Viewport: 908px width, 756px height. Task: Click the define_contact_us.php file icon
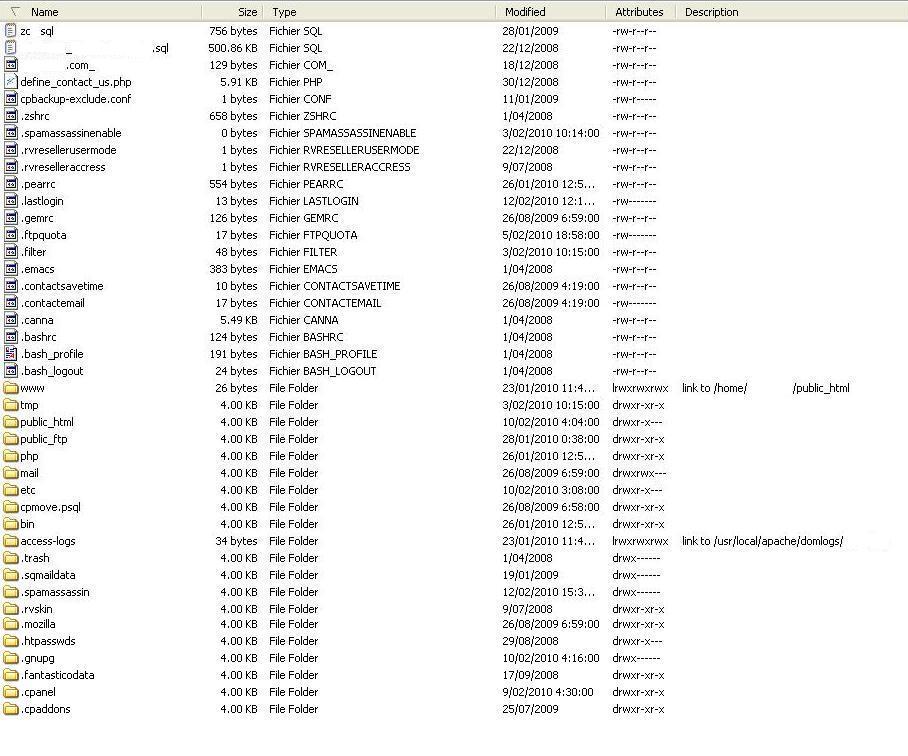[10, 82]
